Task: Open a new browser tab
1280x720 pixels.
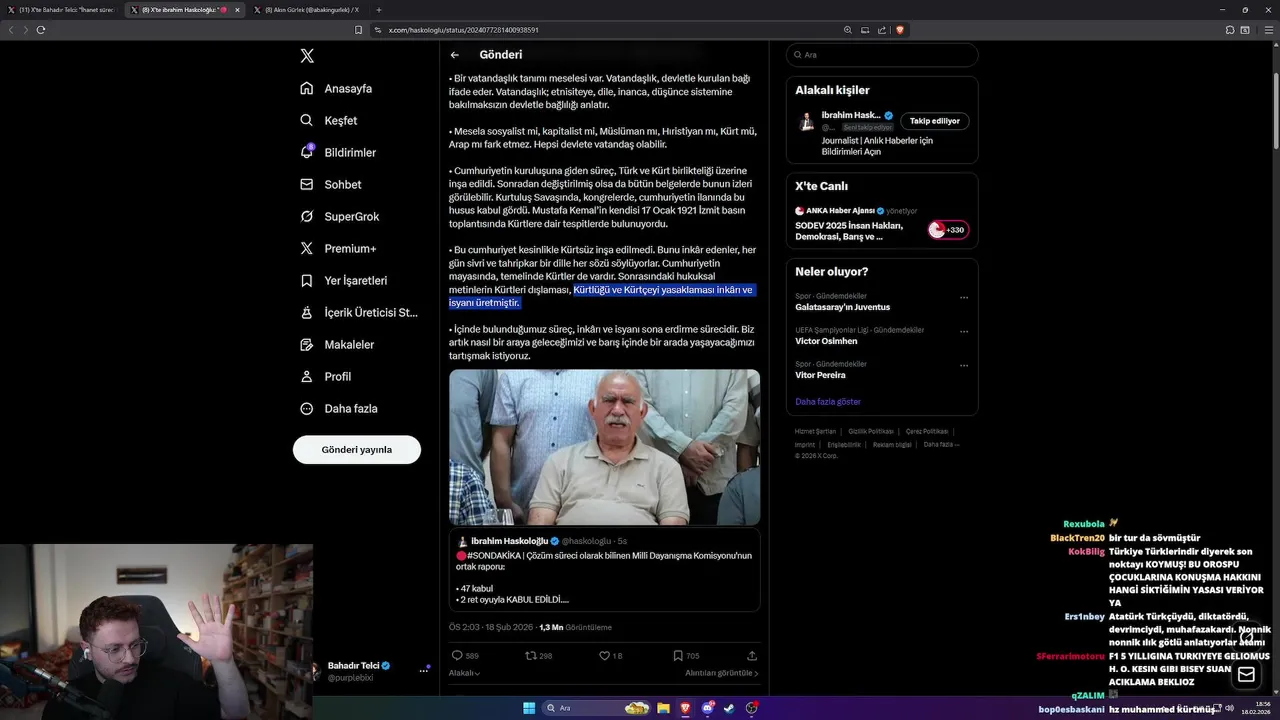Action: click(379, 10)
